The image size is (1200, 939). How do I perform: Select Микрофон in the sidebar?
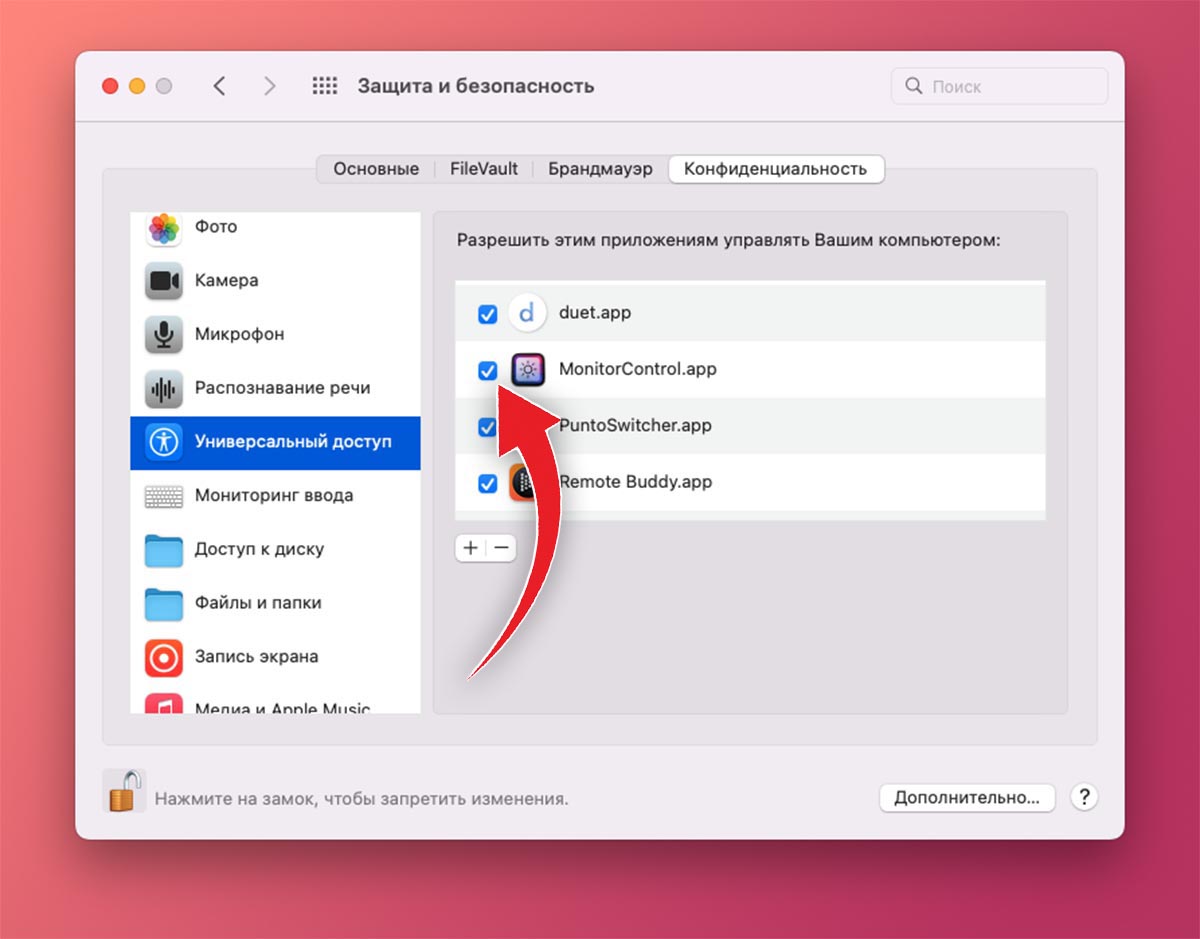pos(240,334)
